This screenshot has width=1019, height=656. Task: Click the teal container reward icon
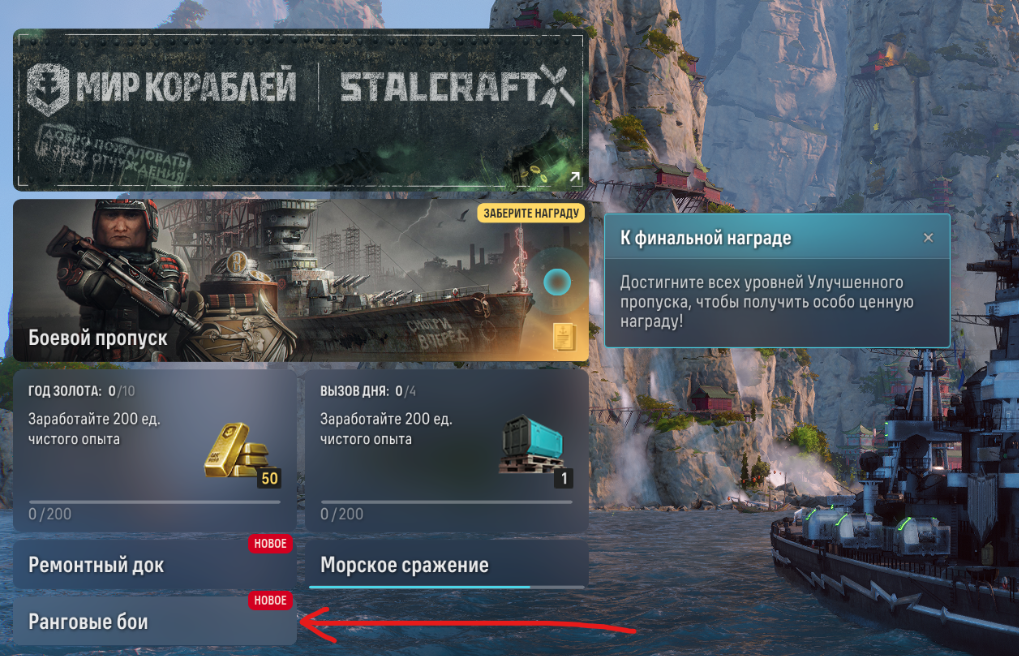(x=533, y=445)
